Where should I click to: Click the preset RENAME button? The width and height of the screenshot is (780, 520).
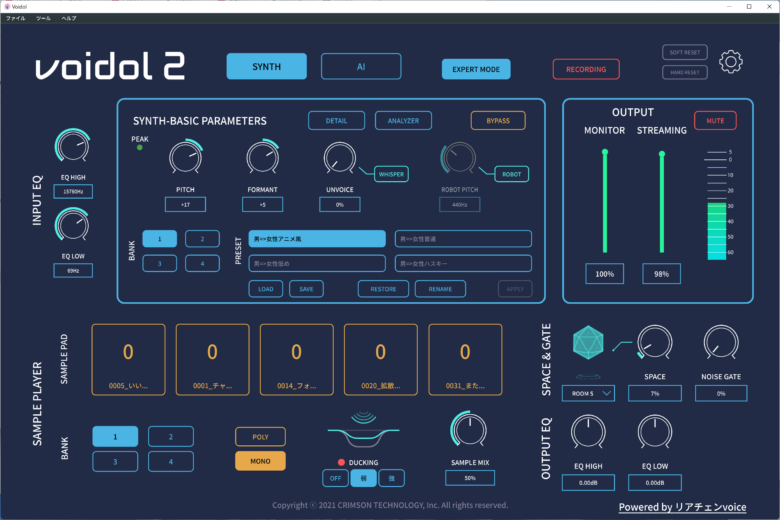click(440, 289)
